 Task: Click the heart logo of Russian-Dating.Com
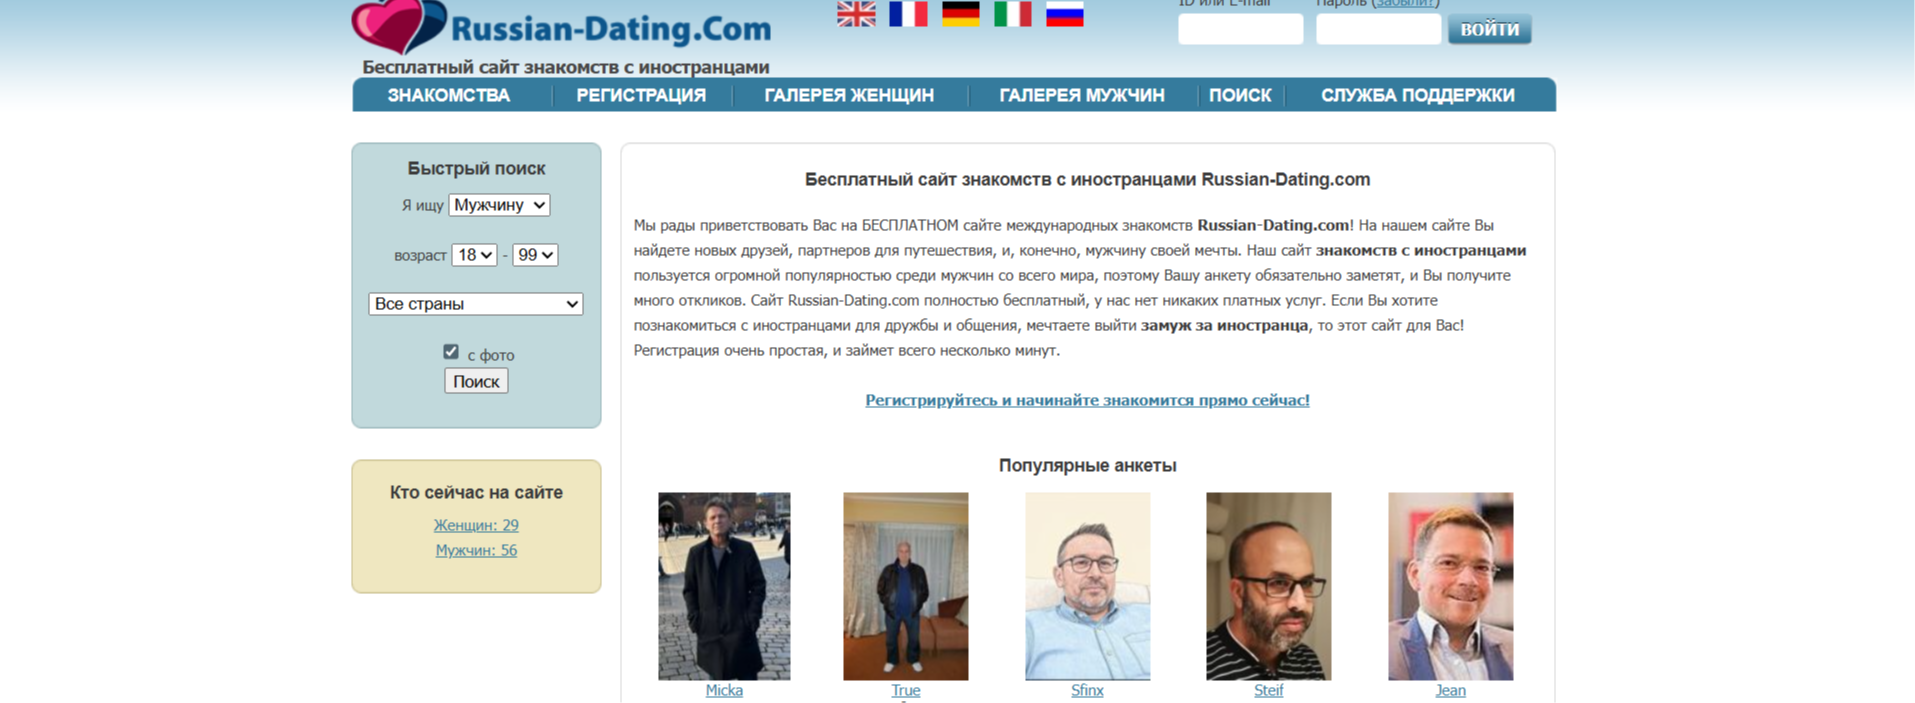(x=398, y=26)
